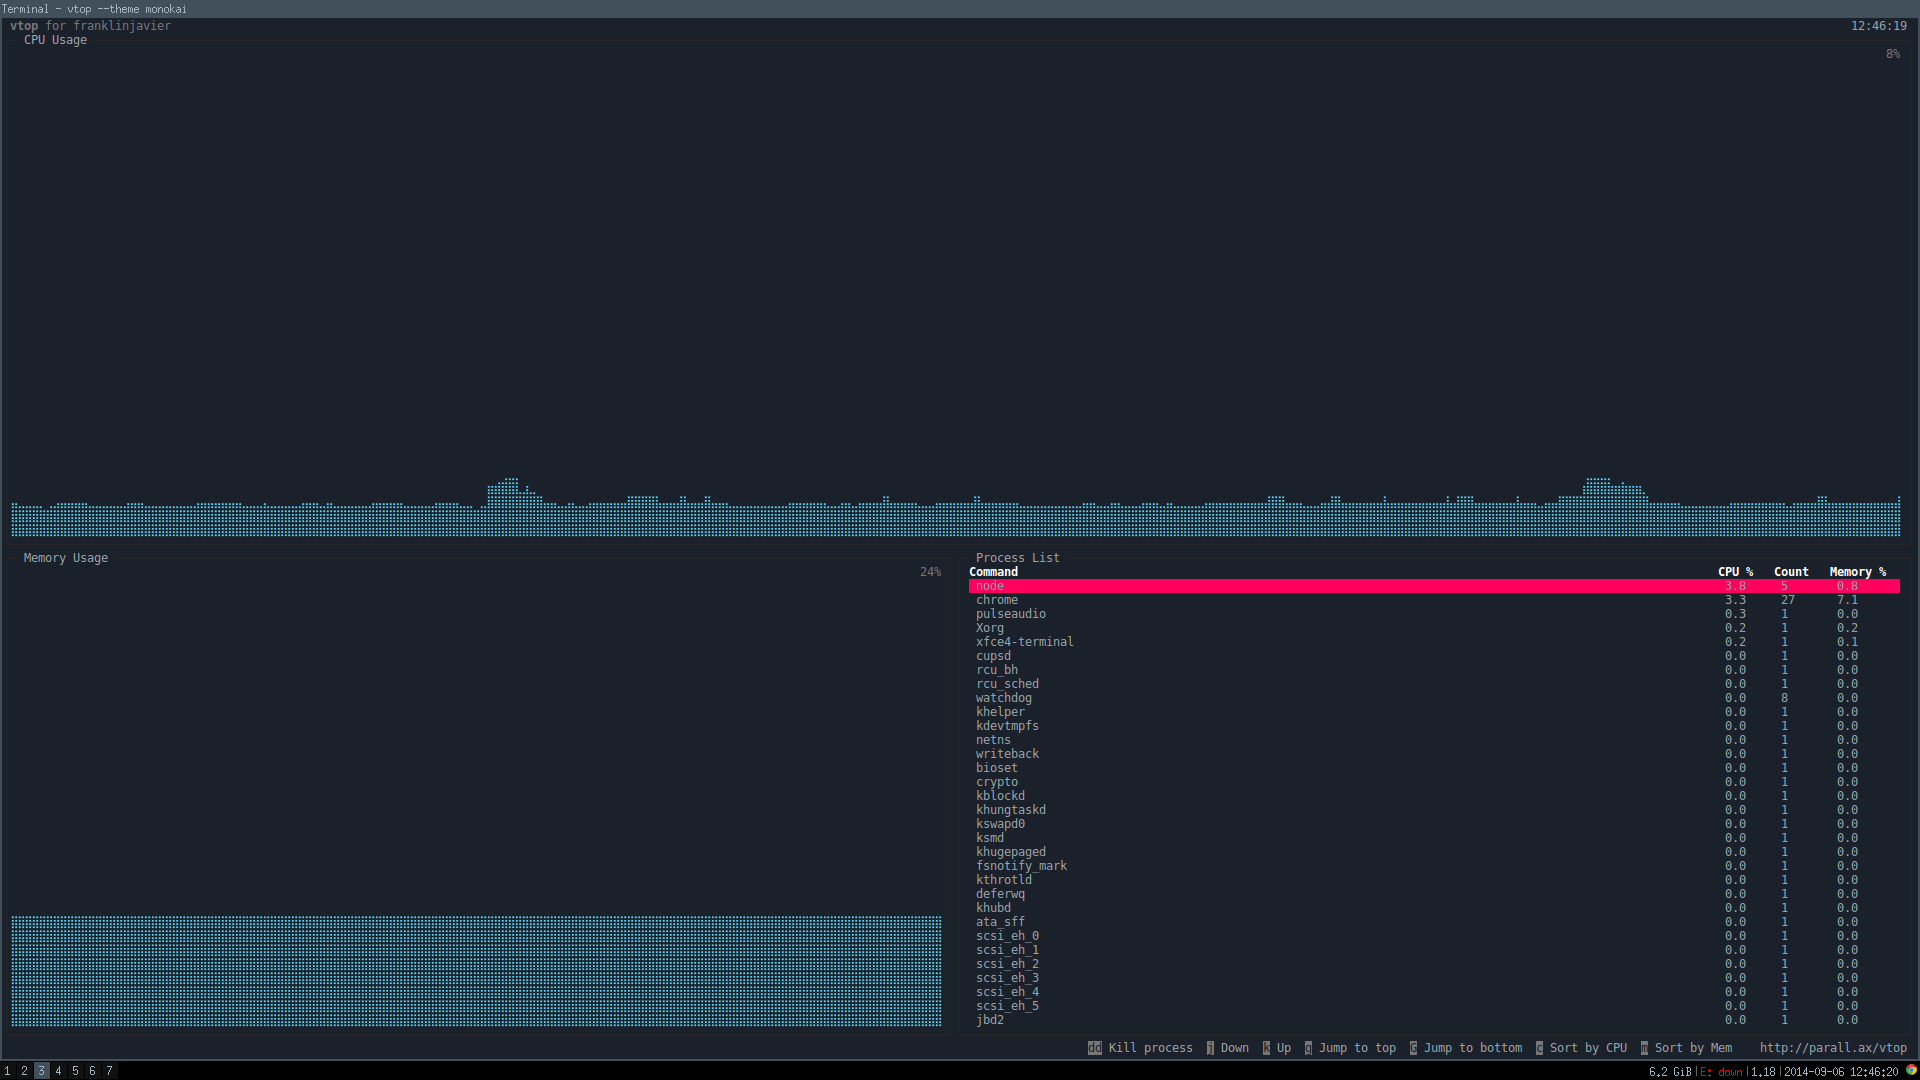Switch to workspace 5
1920x1080 pixels.
pos(75,1071)
